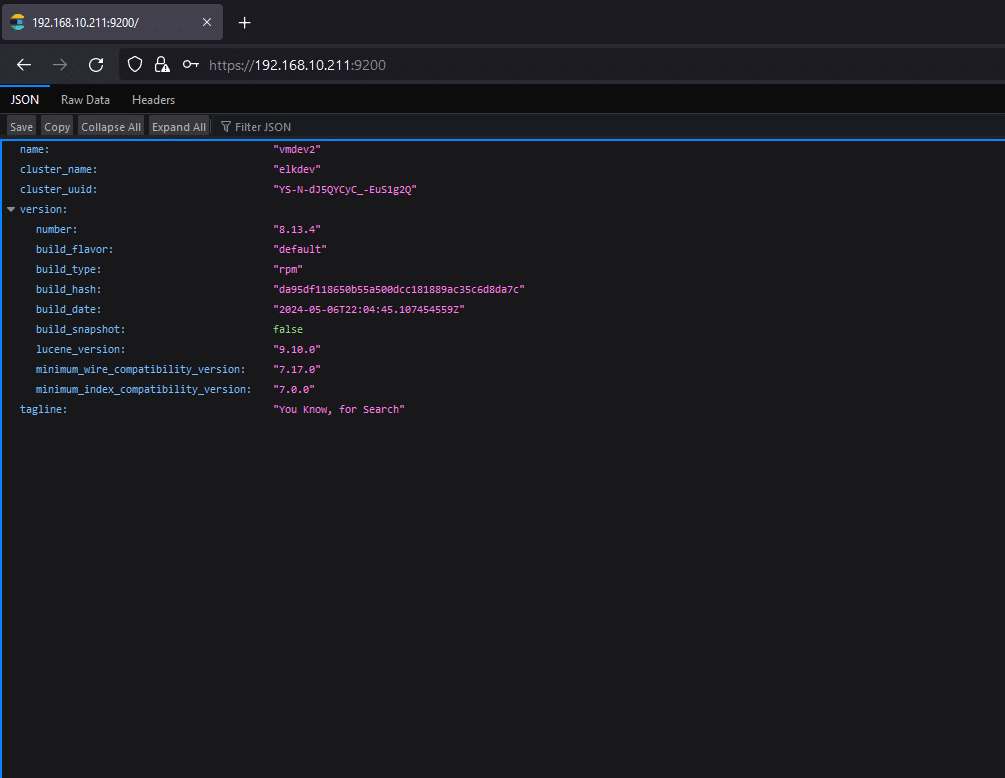
Task: Switch to the Raw Data tab
Action: tap(85, 100)
